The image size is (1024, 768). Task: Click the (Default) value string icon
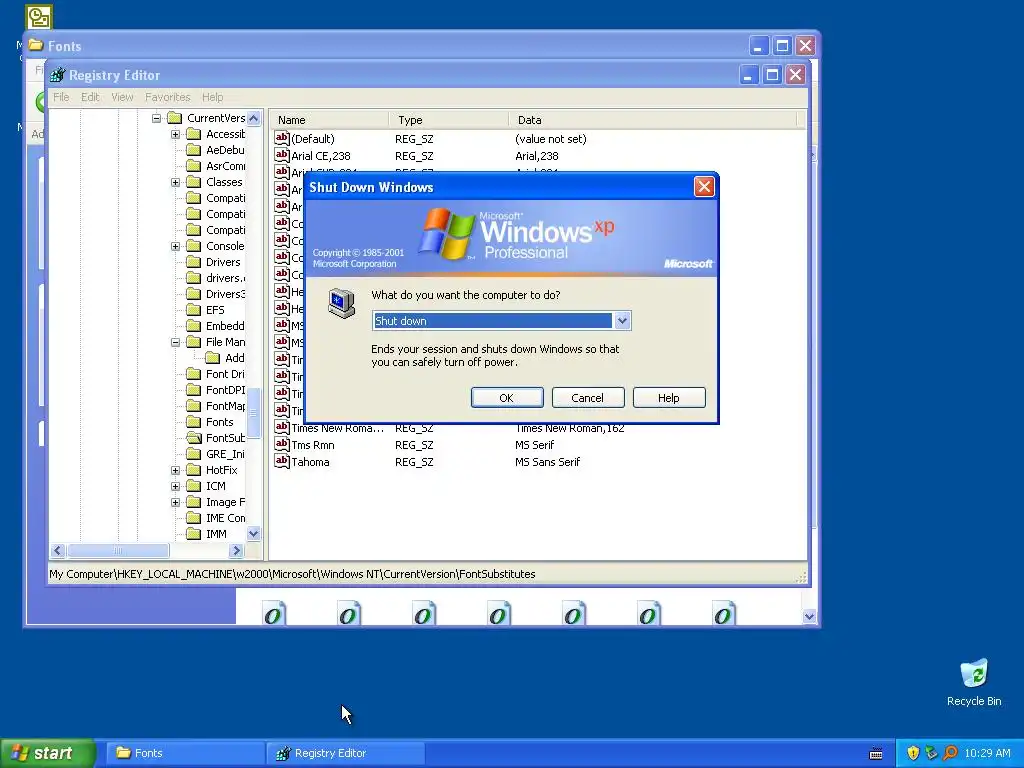281,138
